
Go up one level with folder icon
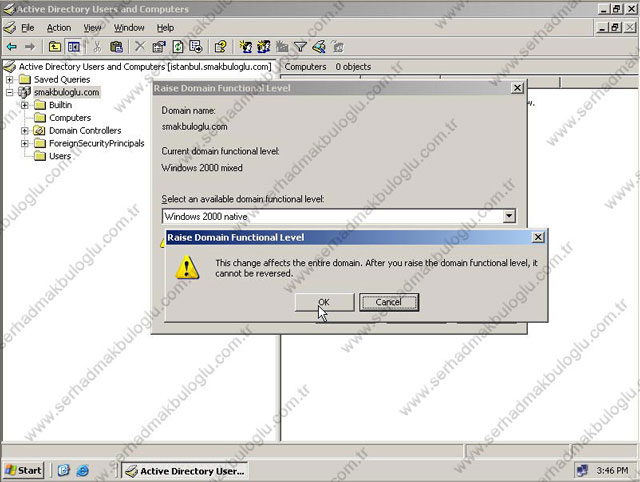pos(55,47)
